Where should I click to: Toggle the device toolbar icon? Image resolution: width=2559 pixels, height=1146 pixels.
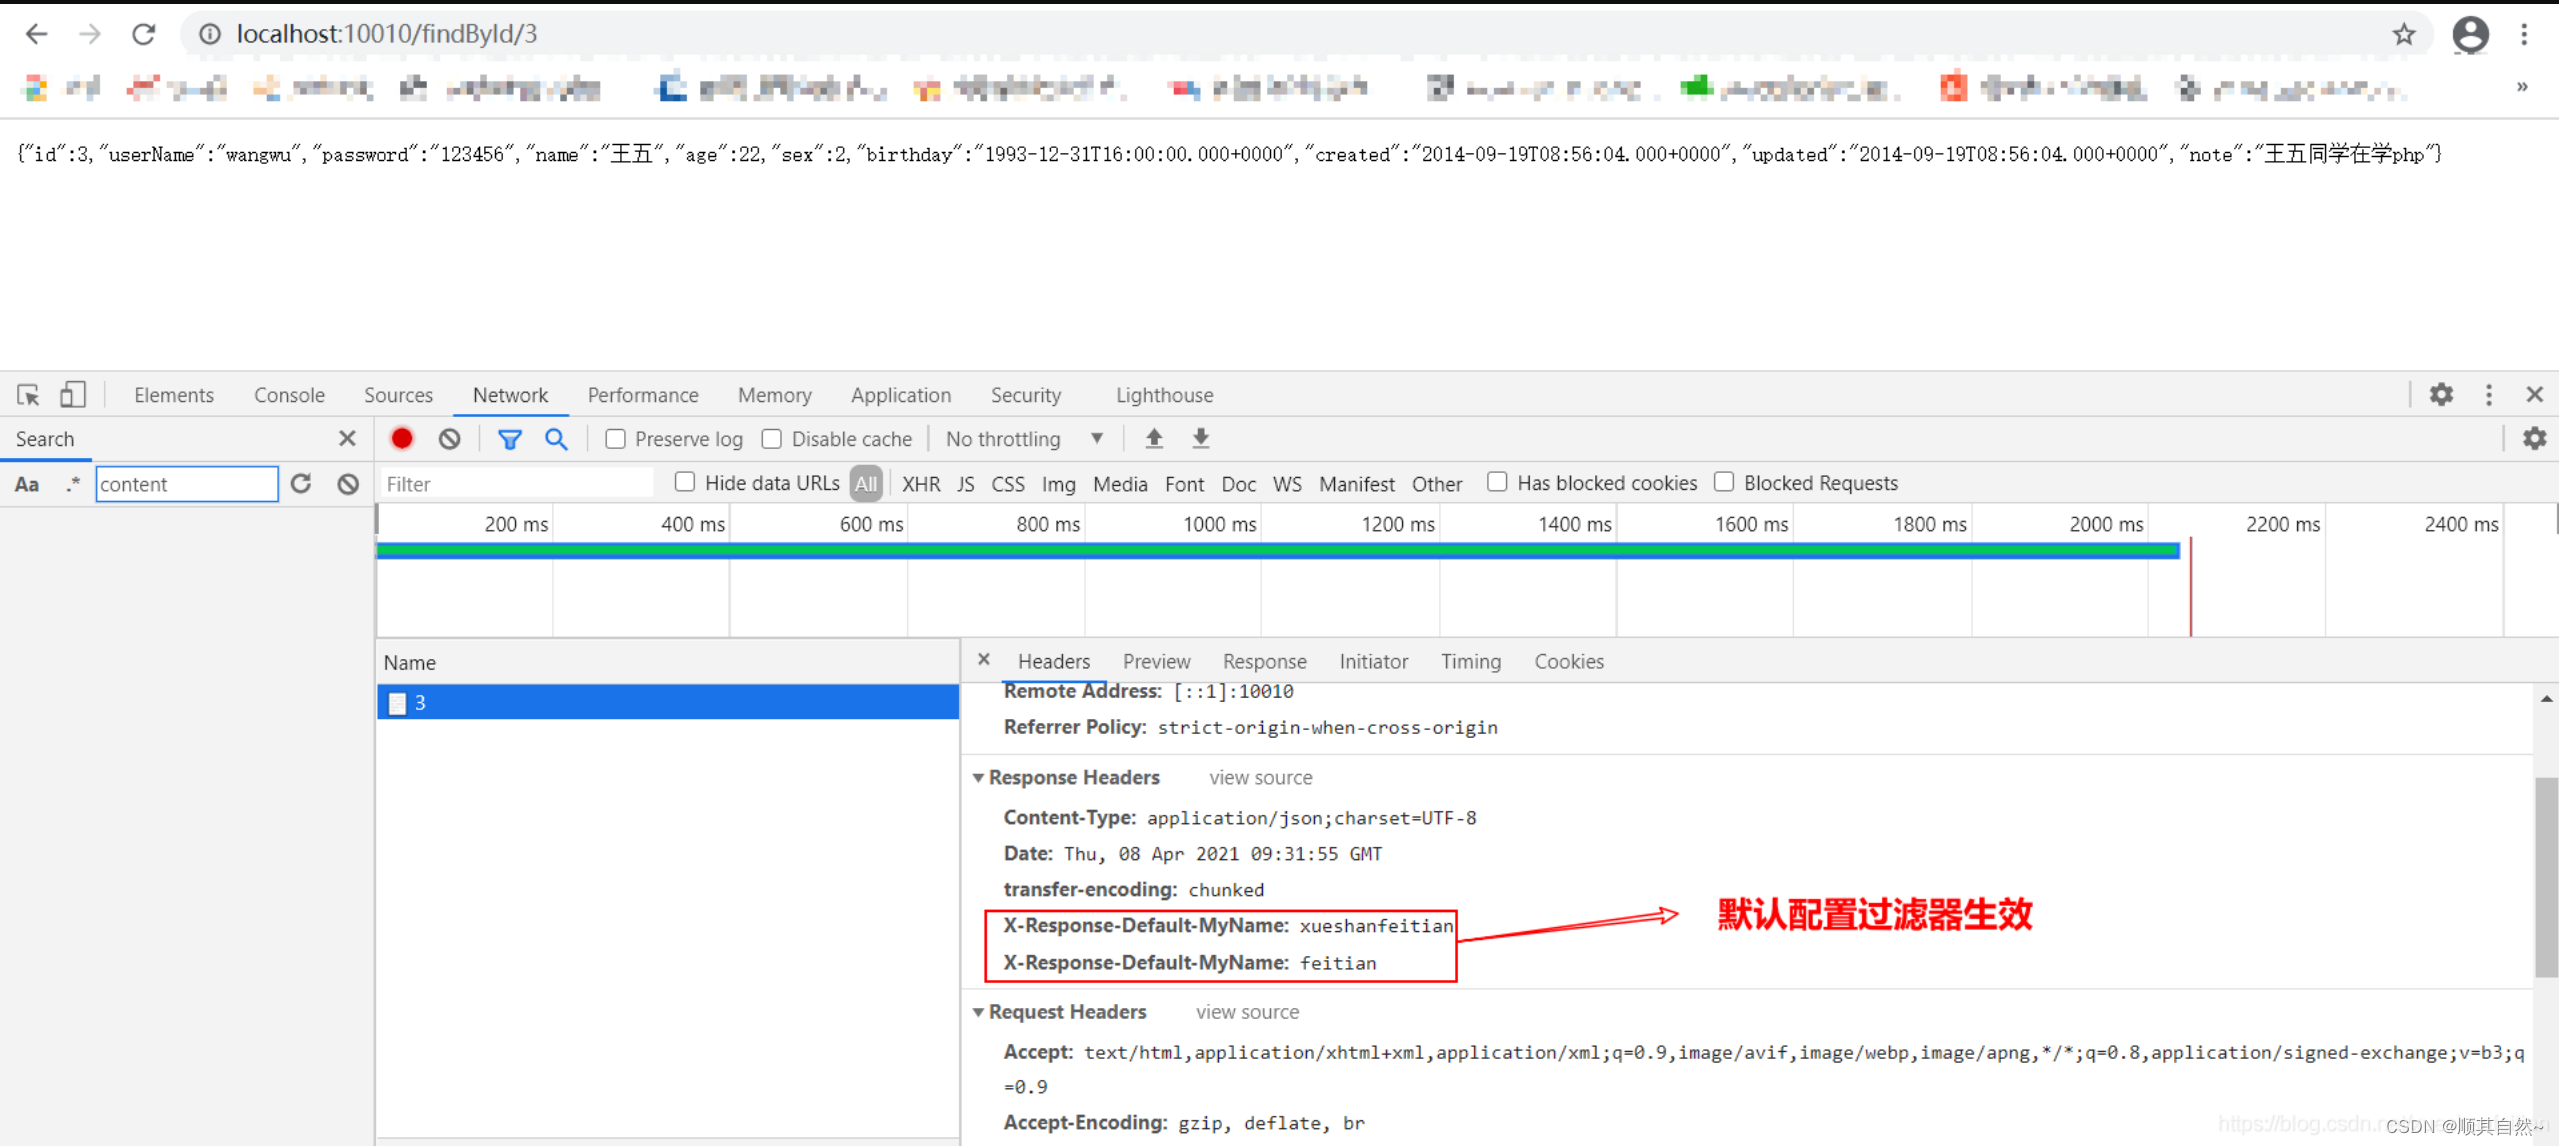pos(72,395)
